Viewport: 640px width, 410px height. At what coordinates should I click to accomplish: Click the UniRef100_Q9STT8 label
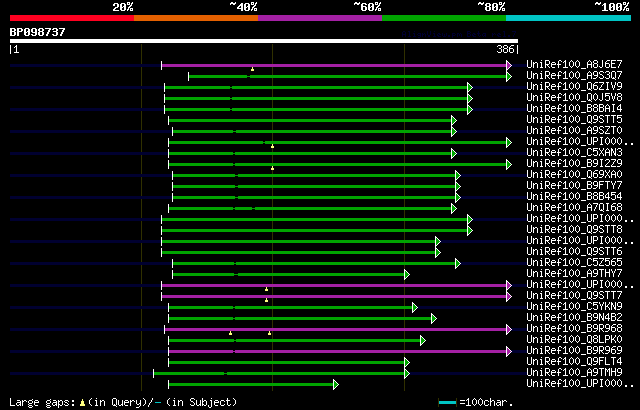(574, 230)
